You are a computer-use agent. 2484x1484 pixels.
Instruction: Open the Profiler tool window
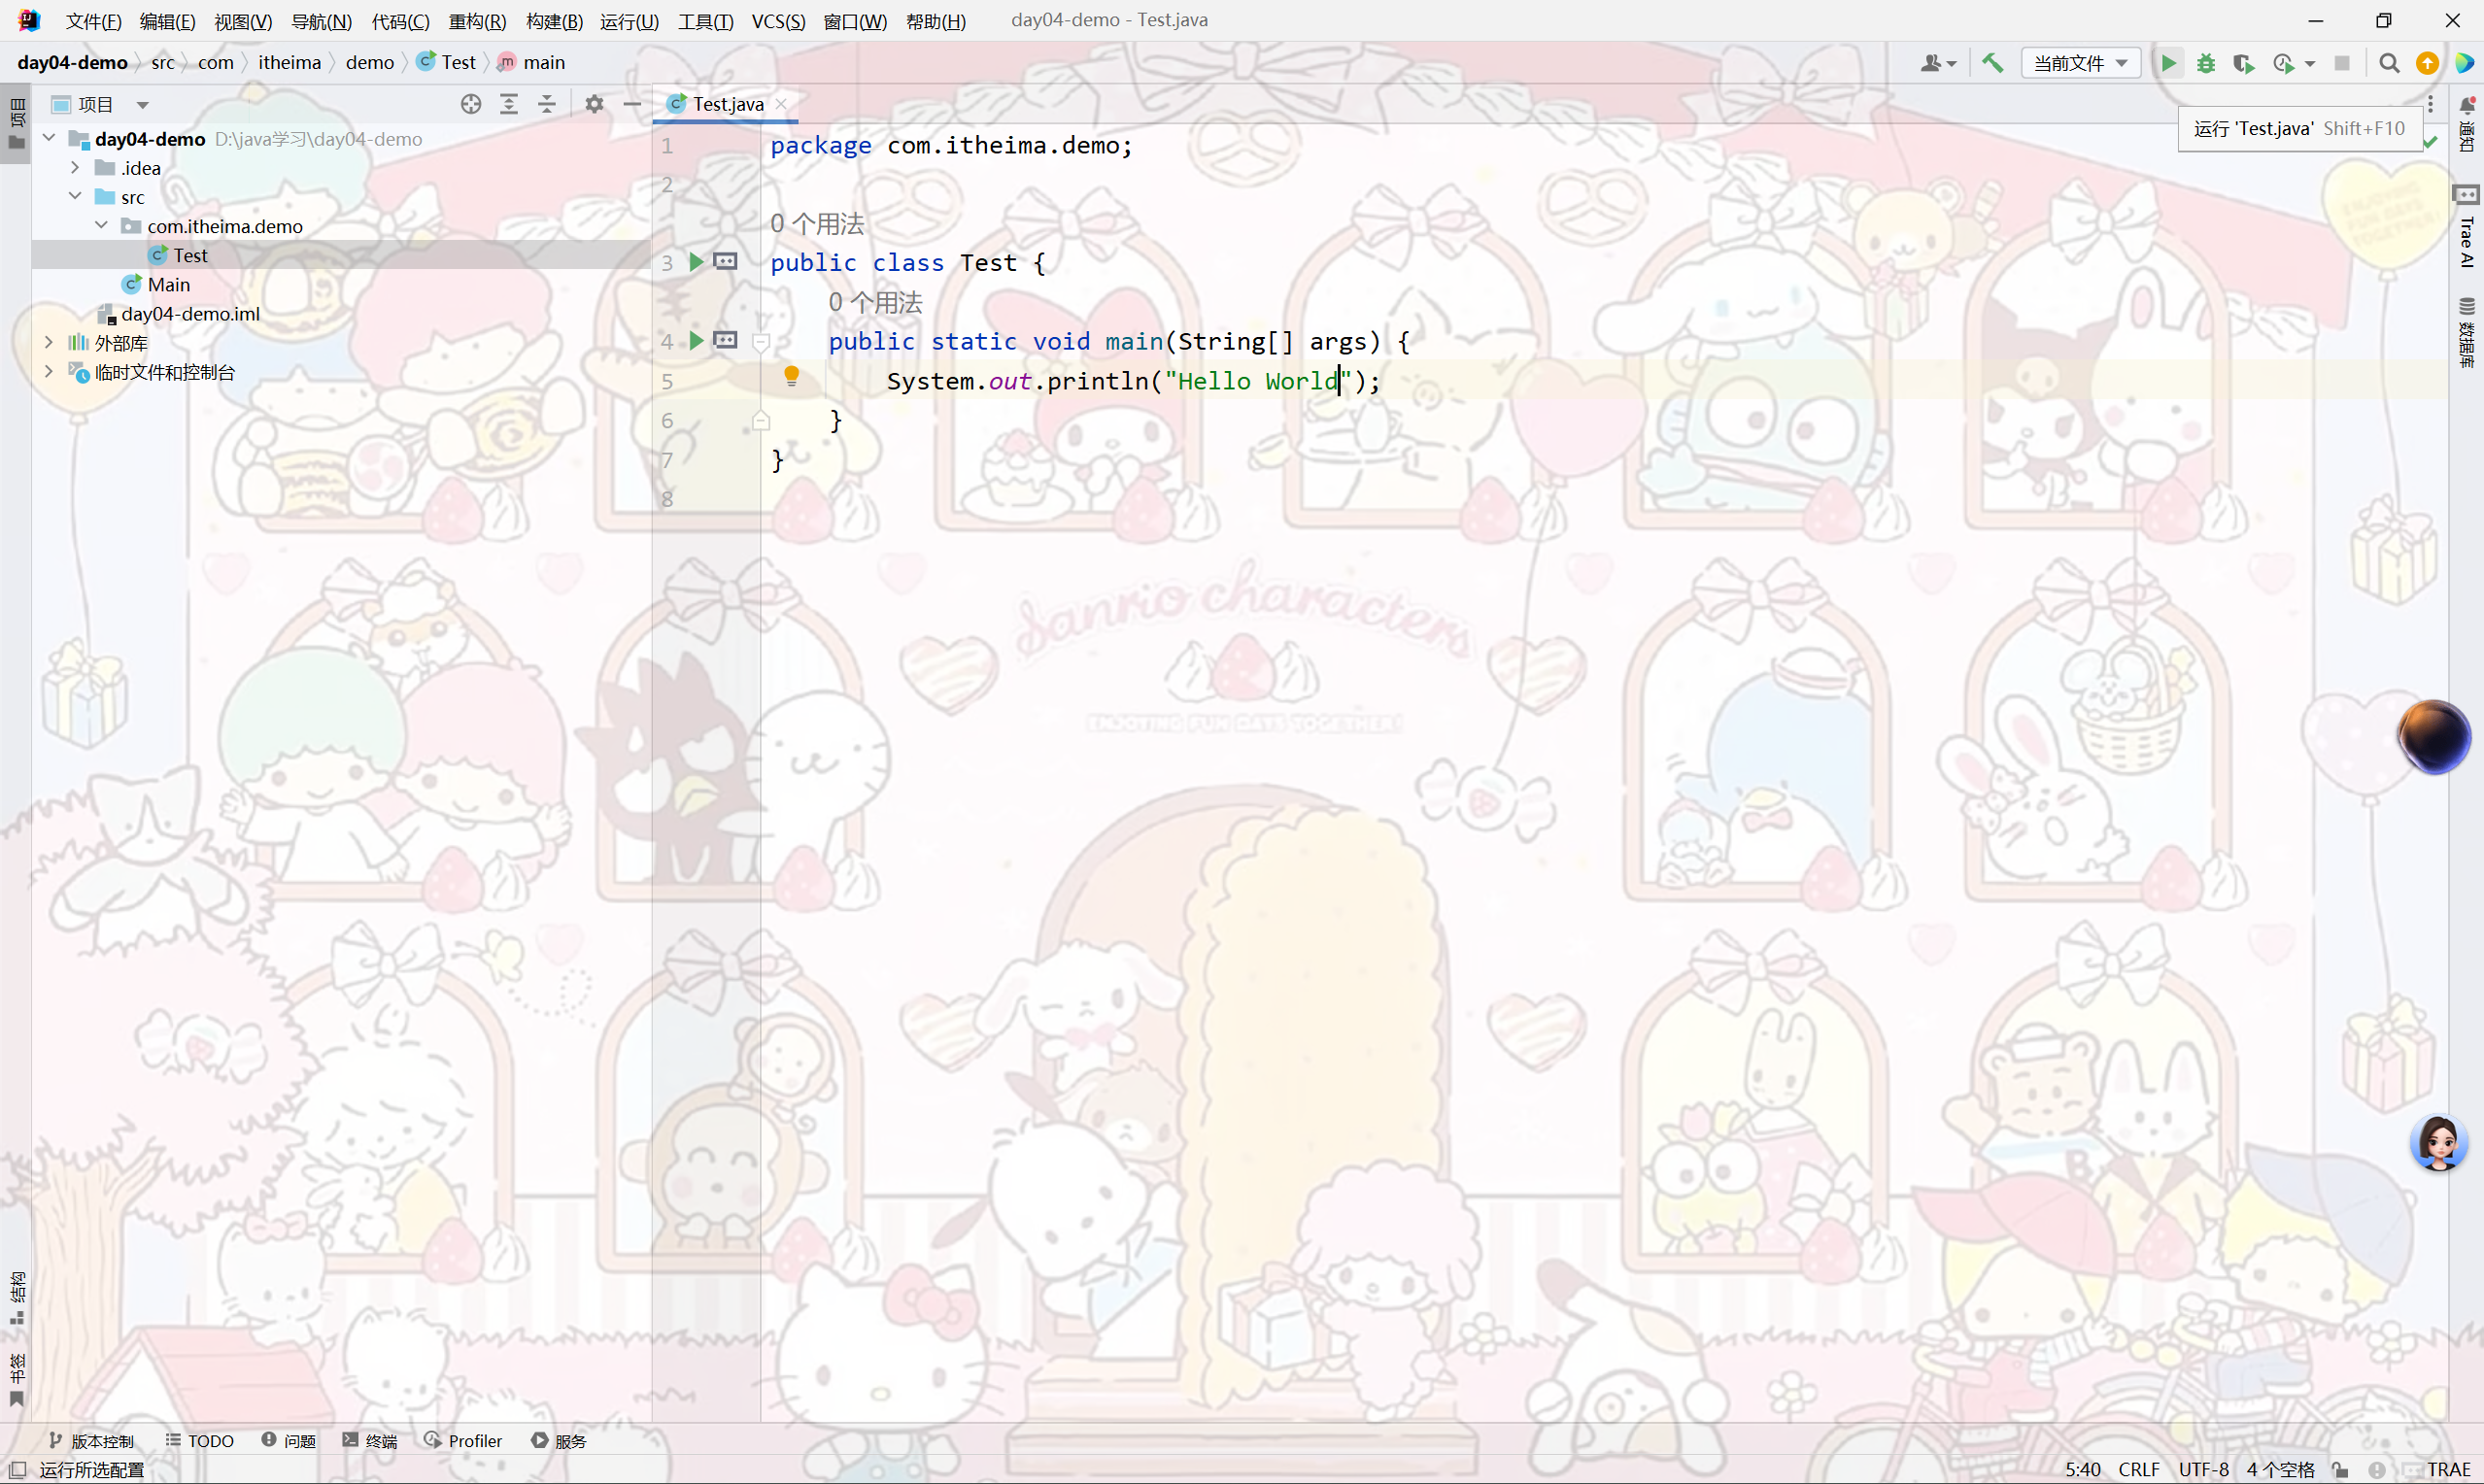(463, 1441)
